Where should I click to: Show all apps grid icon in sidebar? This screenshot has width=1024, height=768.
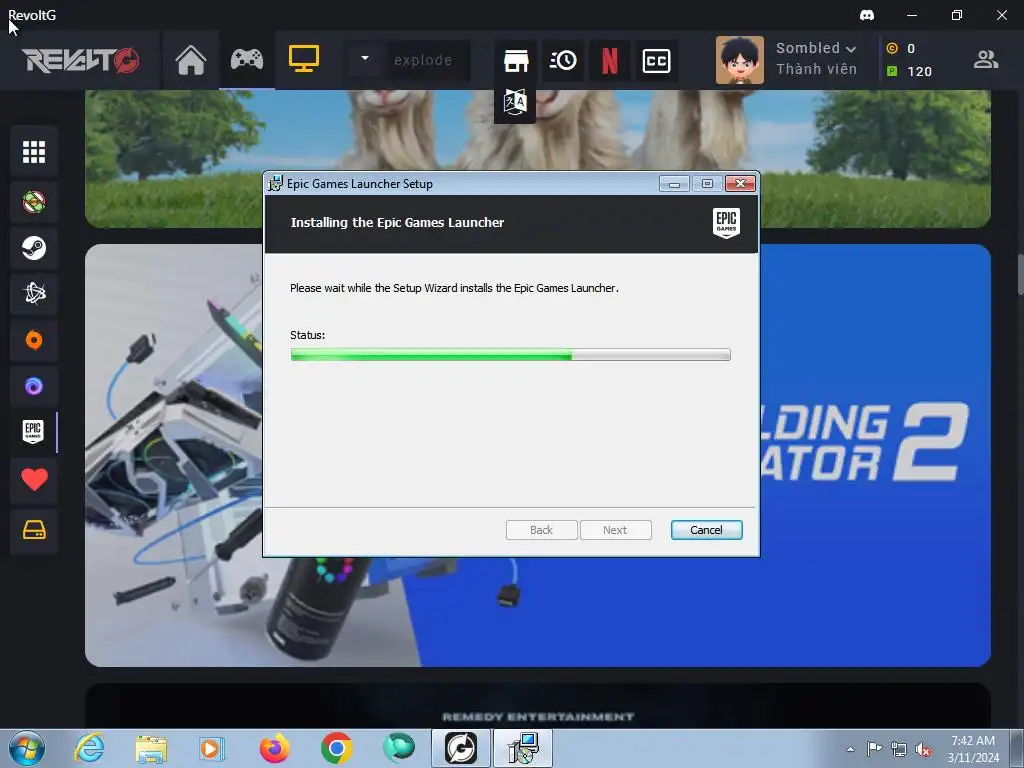click(34, 152)
